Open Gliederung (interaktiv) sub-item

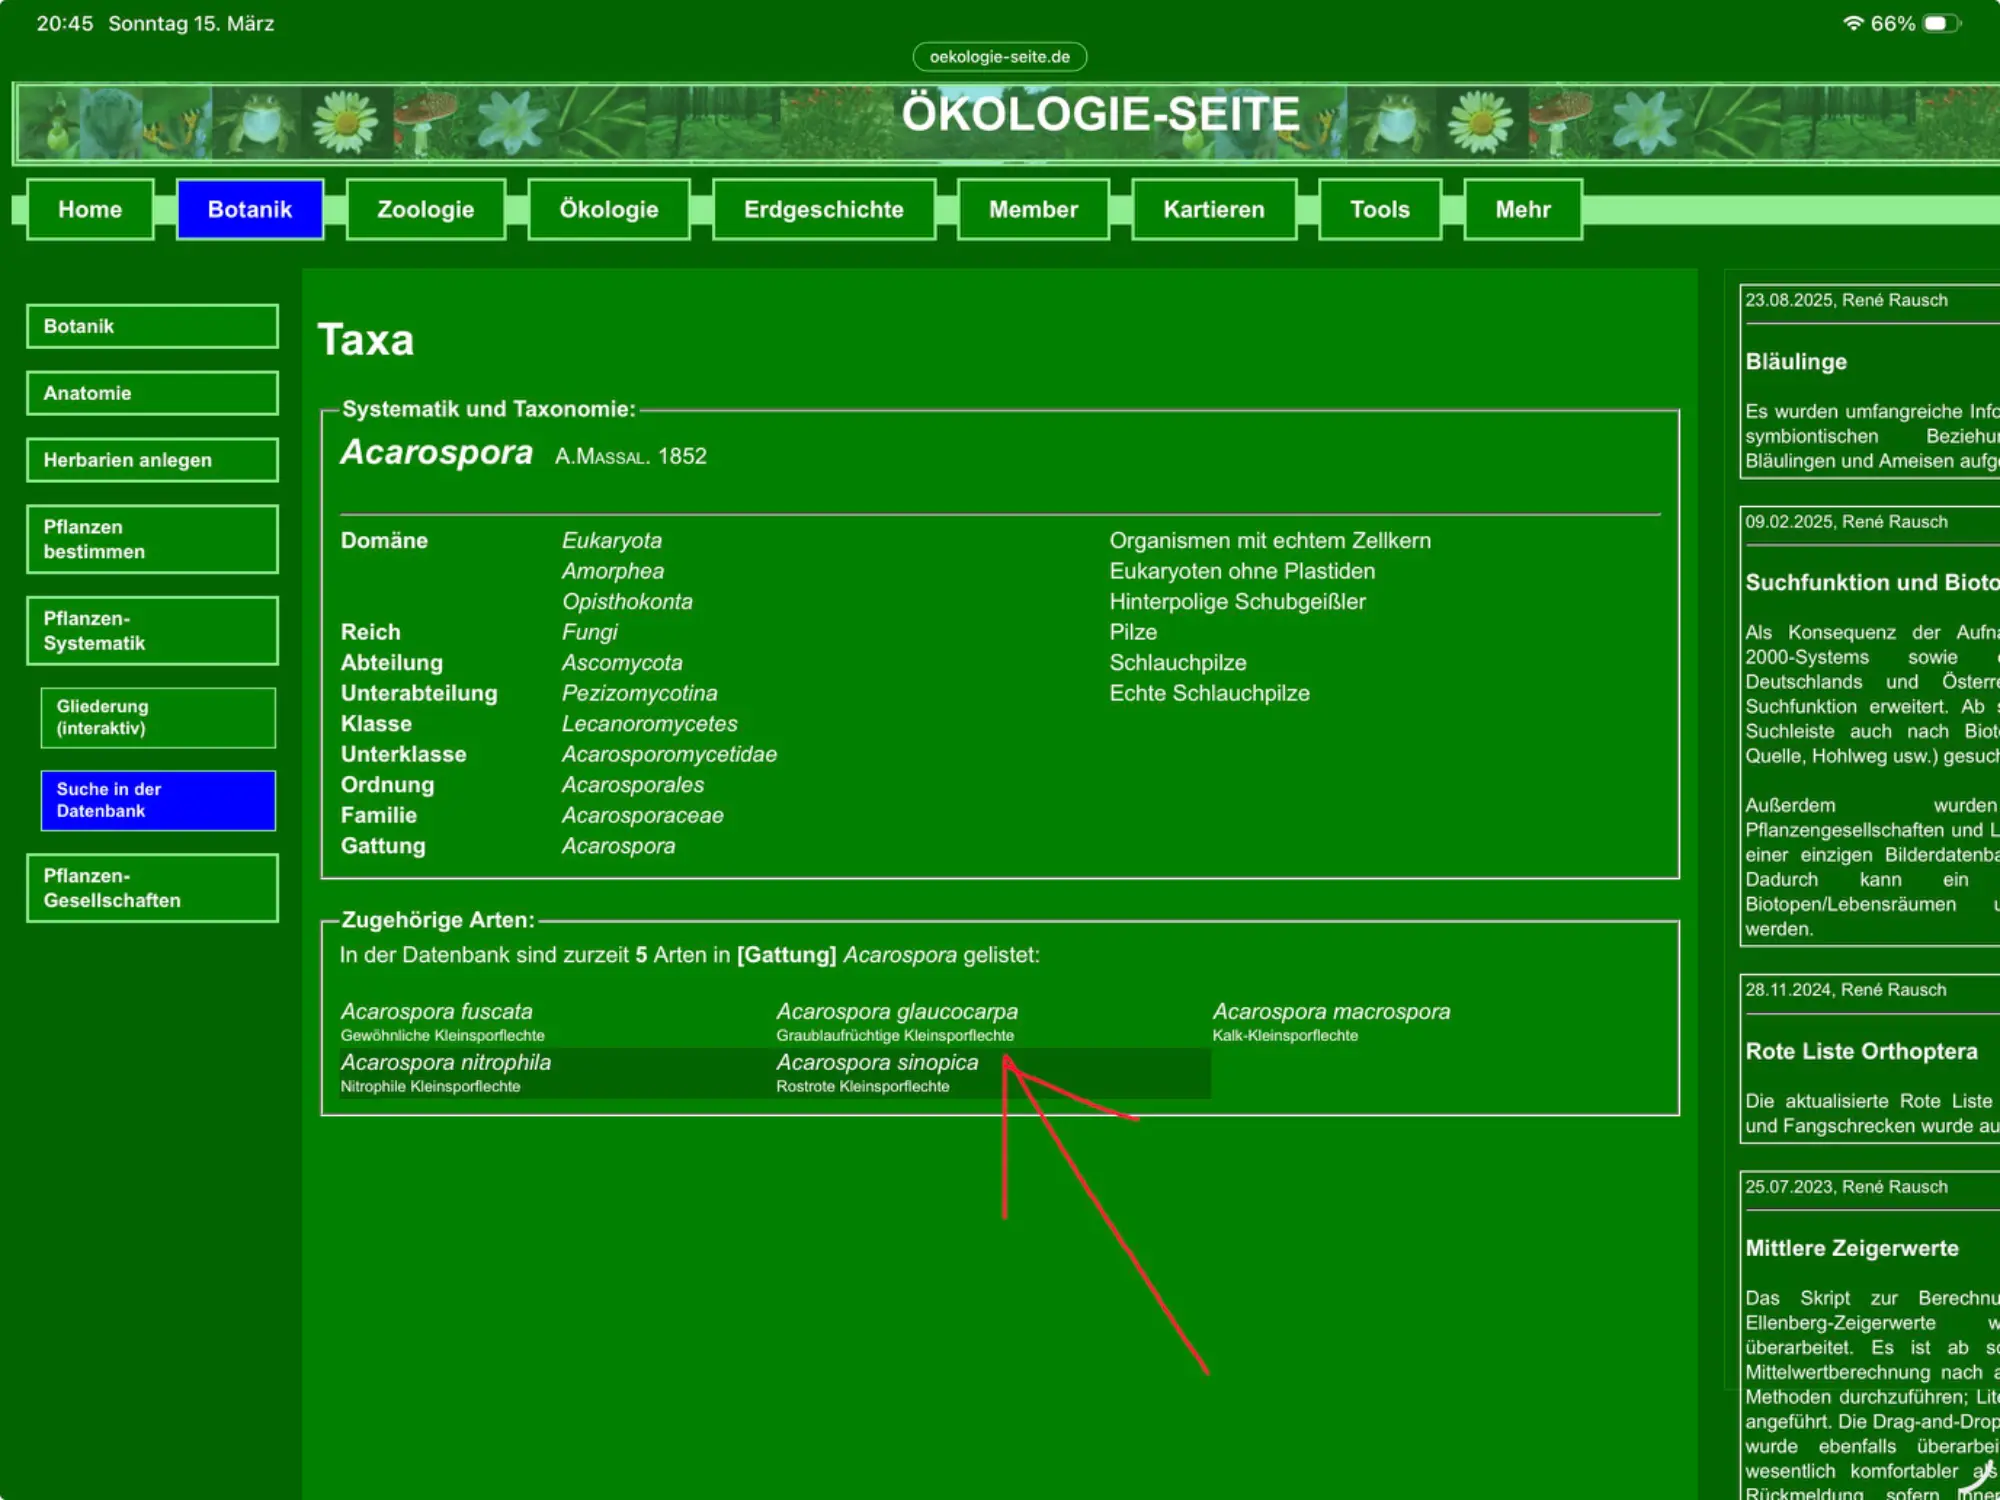pyautogui.click(x=158, y=717)
